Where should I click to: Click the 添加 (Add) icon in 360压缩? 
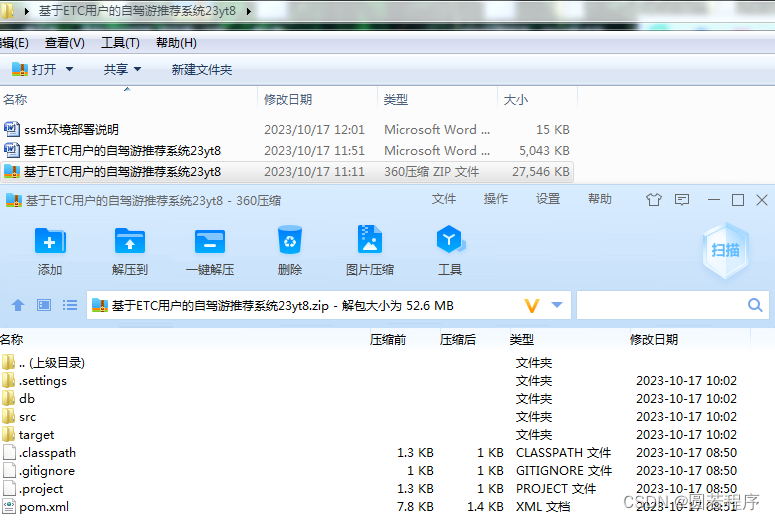click(50, 241)
